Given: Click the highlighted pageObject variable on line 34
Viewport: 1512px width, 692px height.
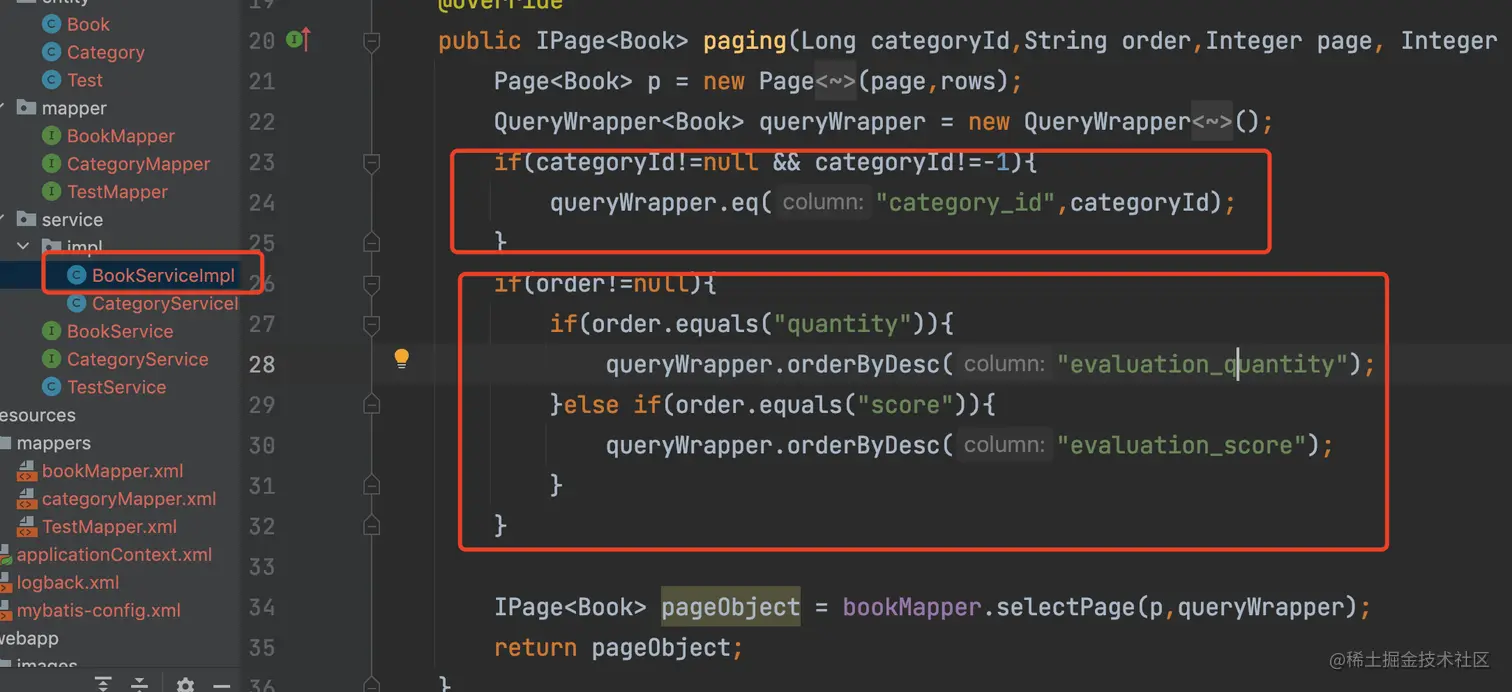Looking at the screenshot, I should [x=730, y=607].
